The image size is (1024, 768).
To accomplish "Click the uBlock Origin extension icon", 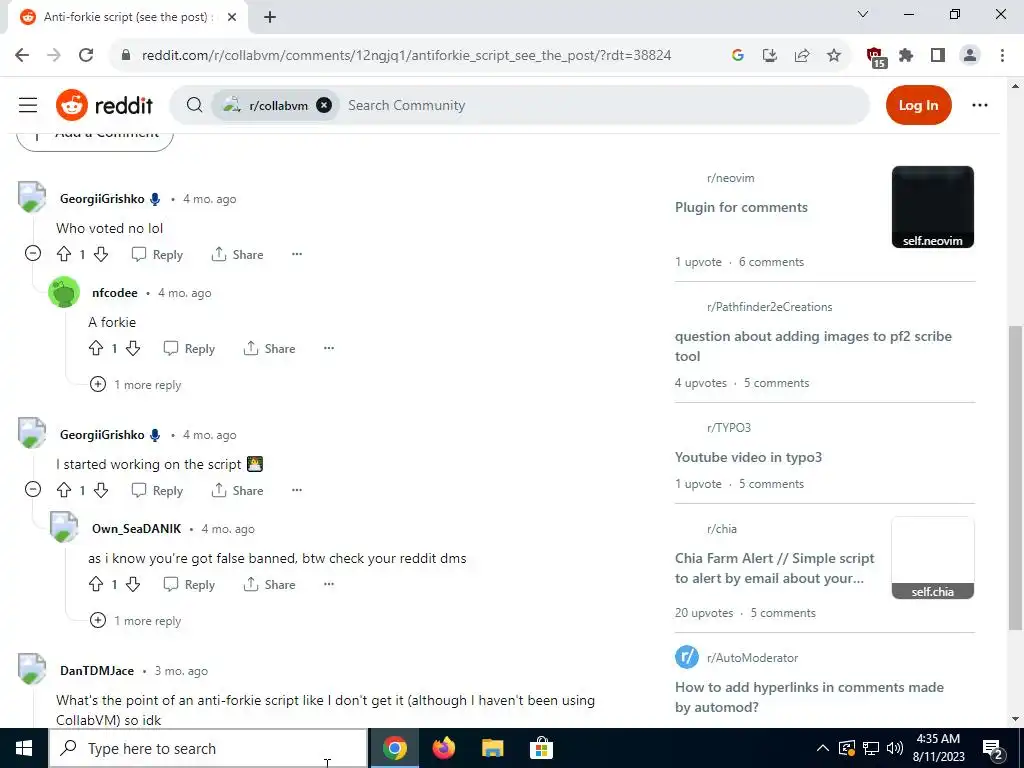I will pyautogui.click(x=876, y=57).
